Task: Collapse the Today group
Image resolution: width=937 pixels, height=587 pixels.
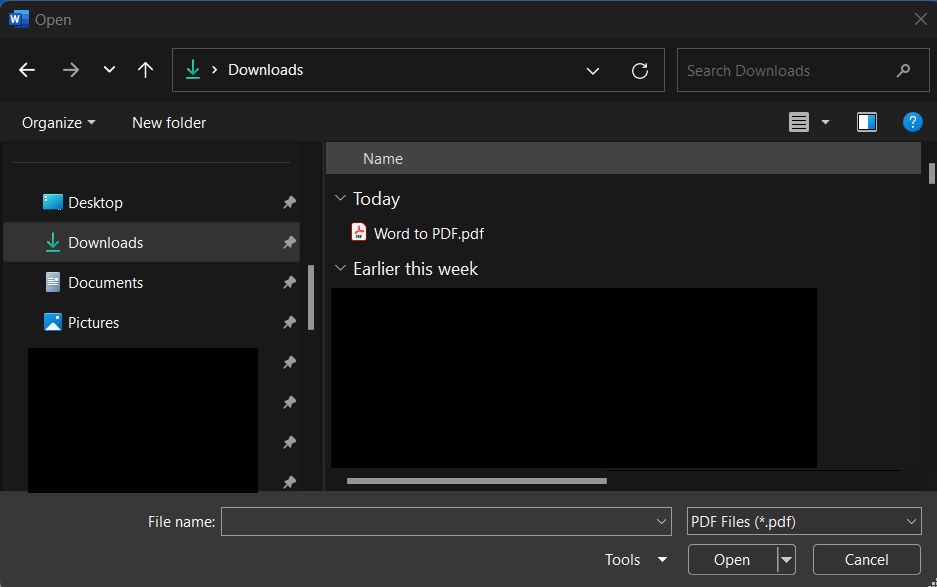Action: (x=340, y=198)
